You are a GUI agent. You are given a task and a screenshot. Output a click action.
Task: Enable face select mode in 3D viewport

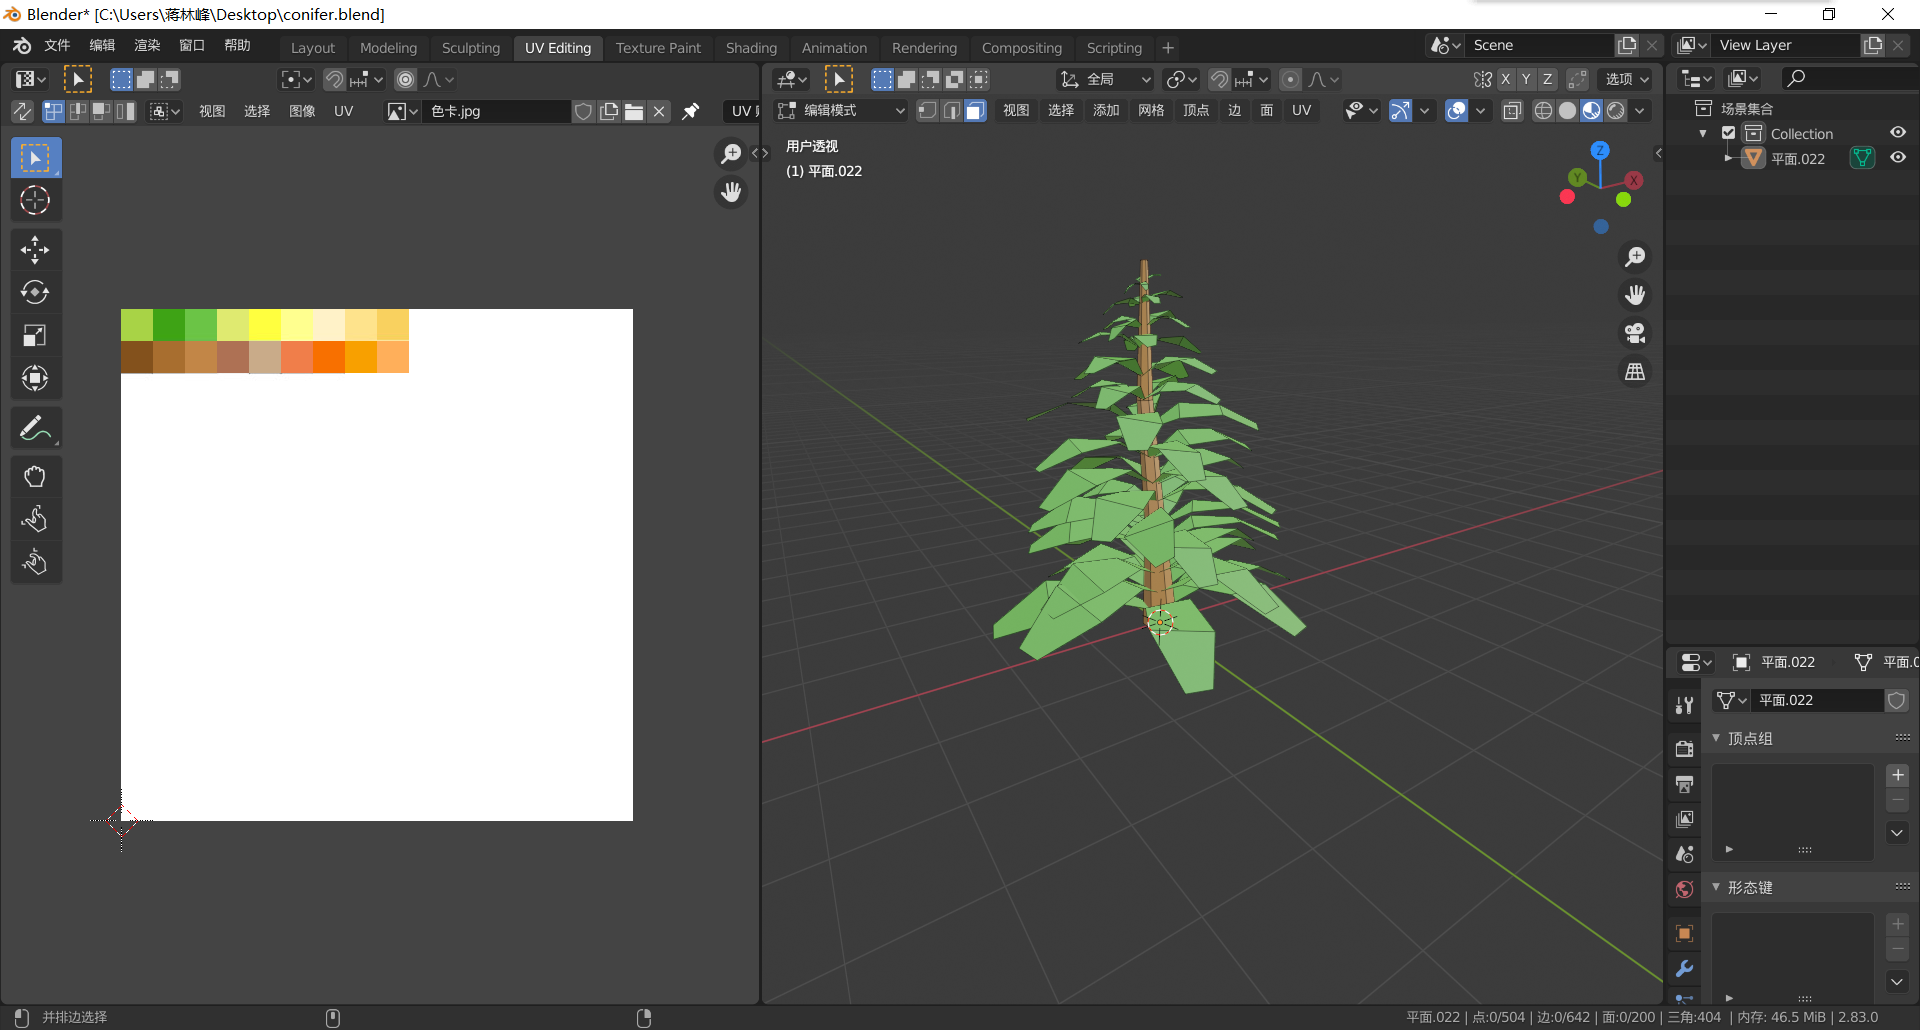pos(975,111)
